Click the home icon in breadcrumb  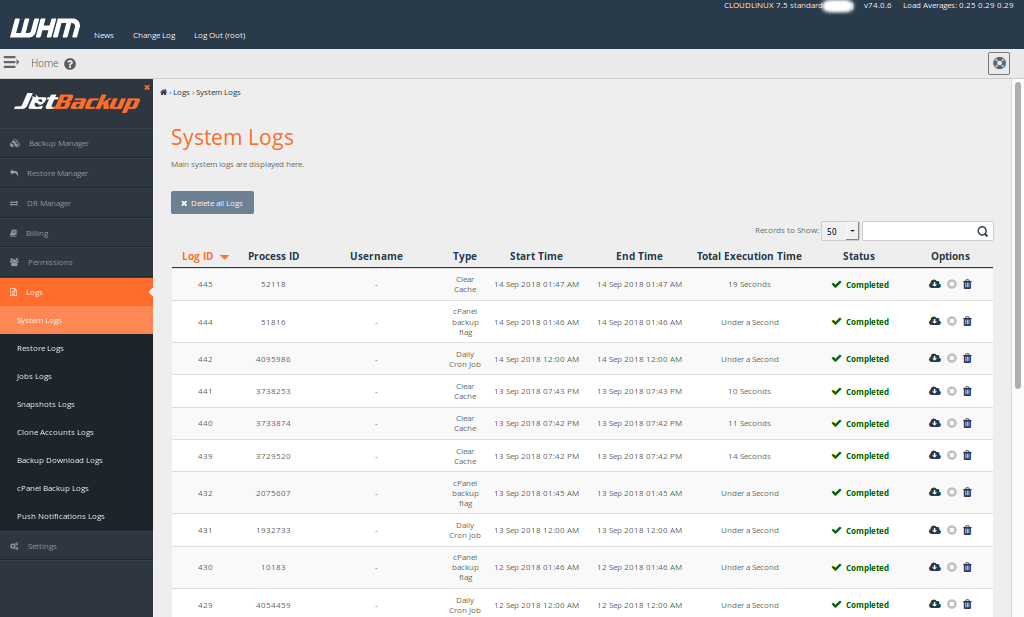tap(163, 92)
